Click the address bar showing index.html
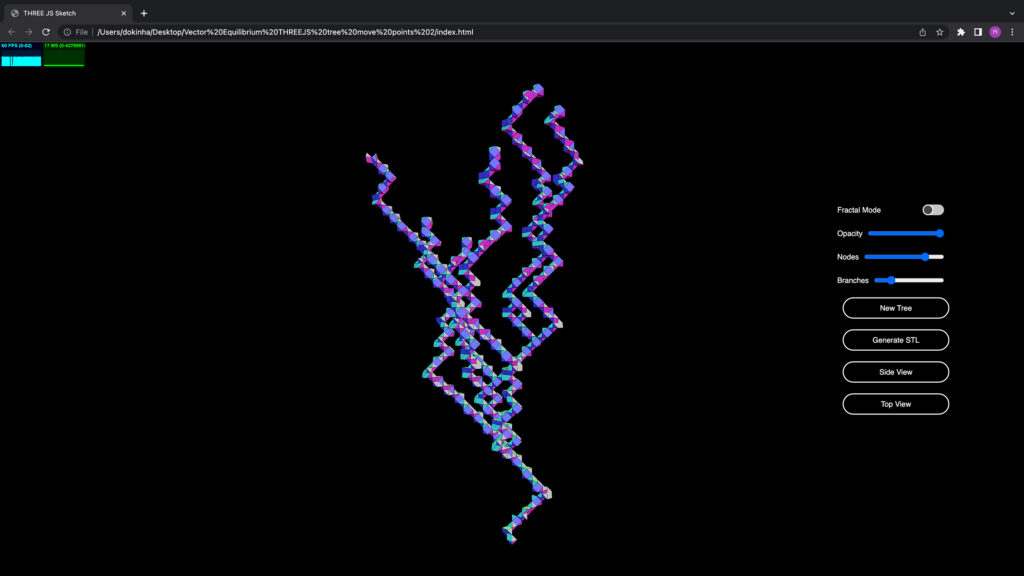This screenshot has width=1024, height=576. click(x=300, y=31)
